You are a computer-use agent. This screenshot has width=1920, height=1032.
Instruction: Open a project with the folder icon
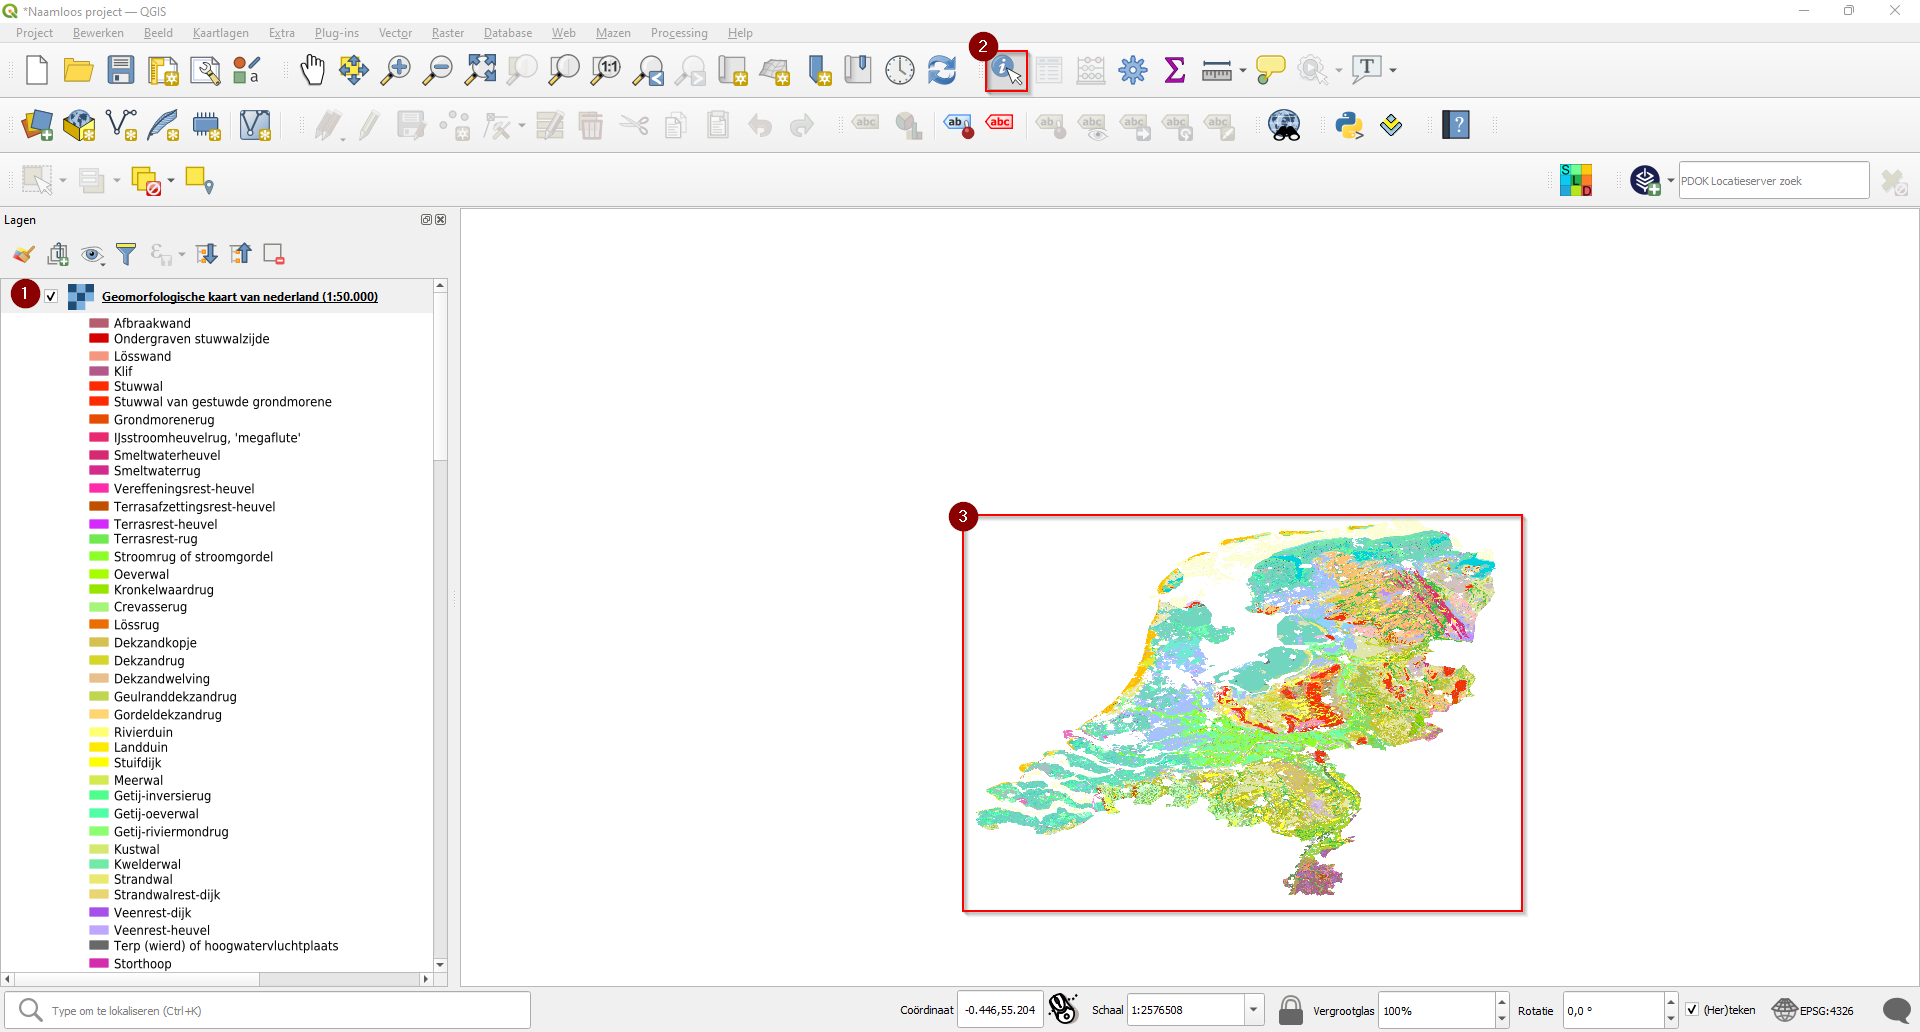coord(78,70)
